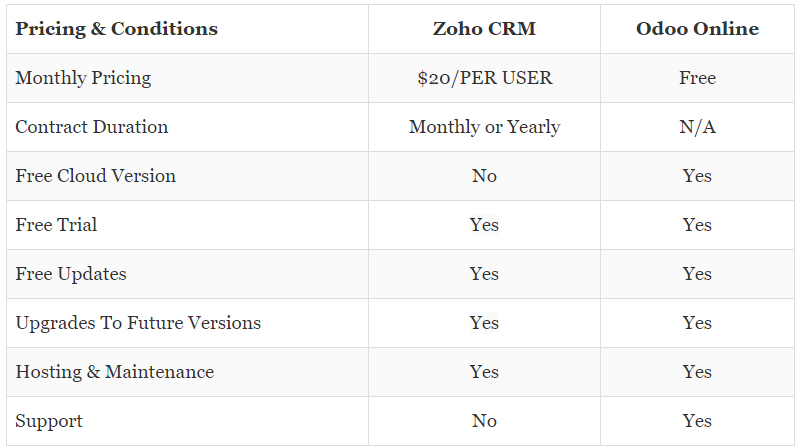
Task: Select the Monthly or Yearly cell
Action: [x=484, y=127]
